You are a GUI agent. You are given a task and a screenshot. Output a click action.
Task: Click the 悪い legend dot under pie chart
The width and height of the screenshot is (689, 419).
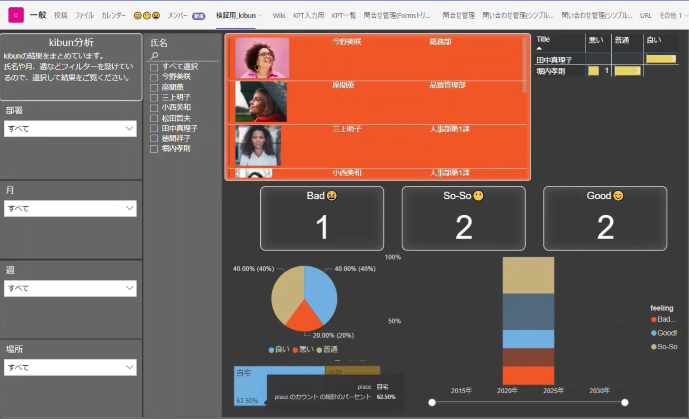point(296,349)
